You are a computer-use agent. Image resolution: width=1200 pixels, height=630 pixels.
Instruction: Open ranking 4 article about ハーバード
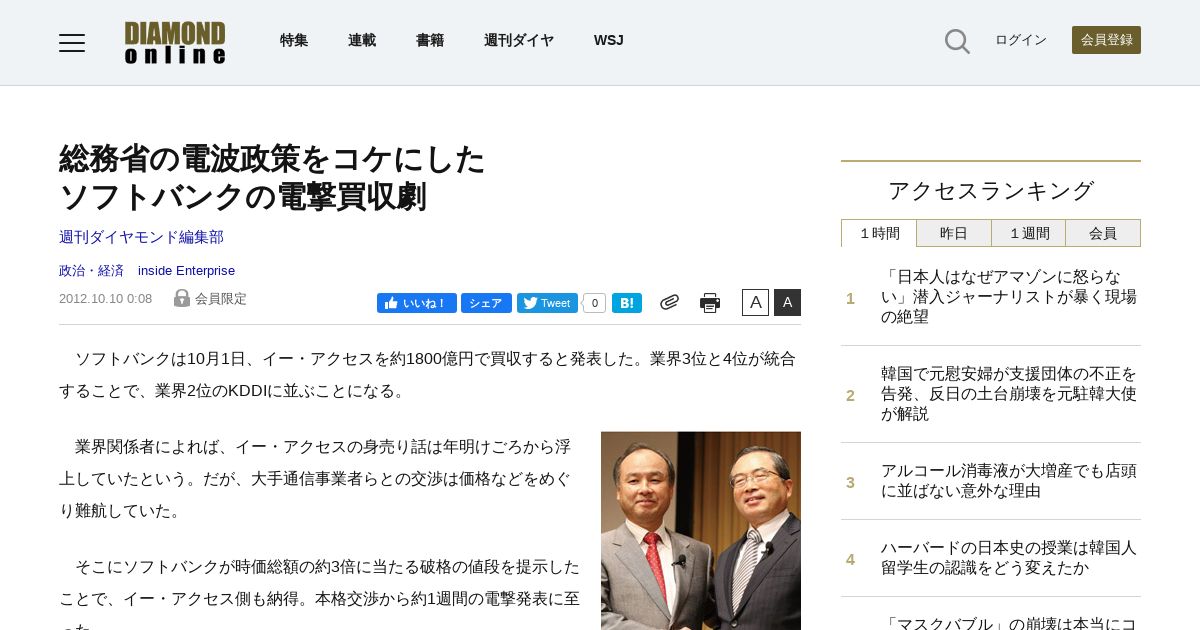coord(1008,558)
